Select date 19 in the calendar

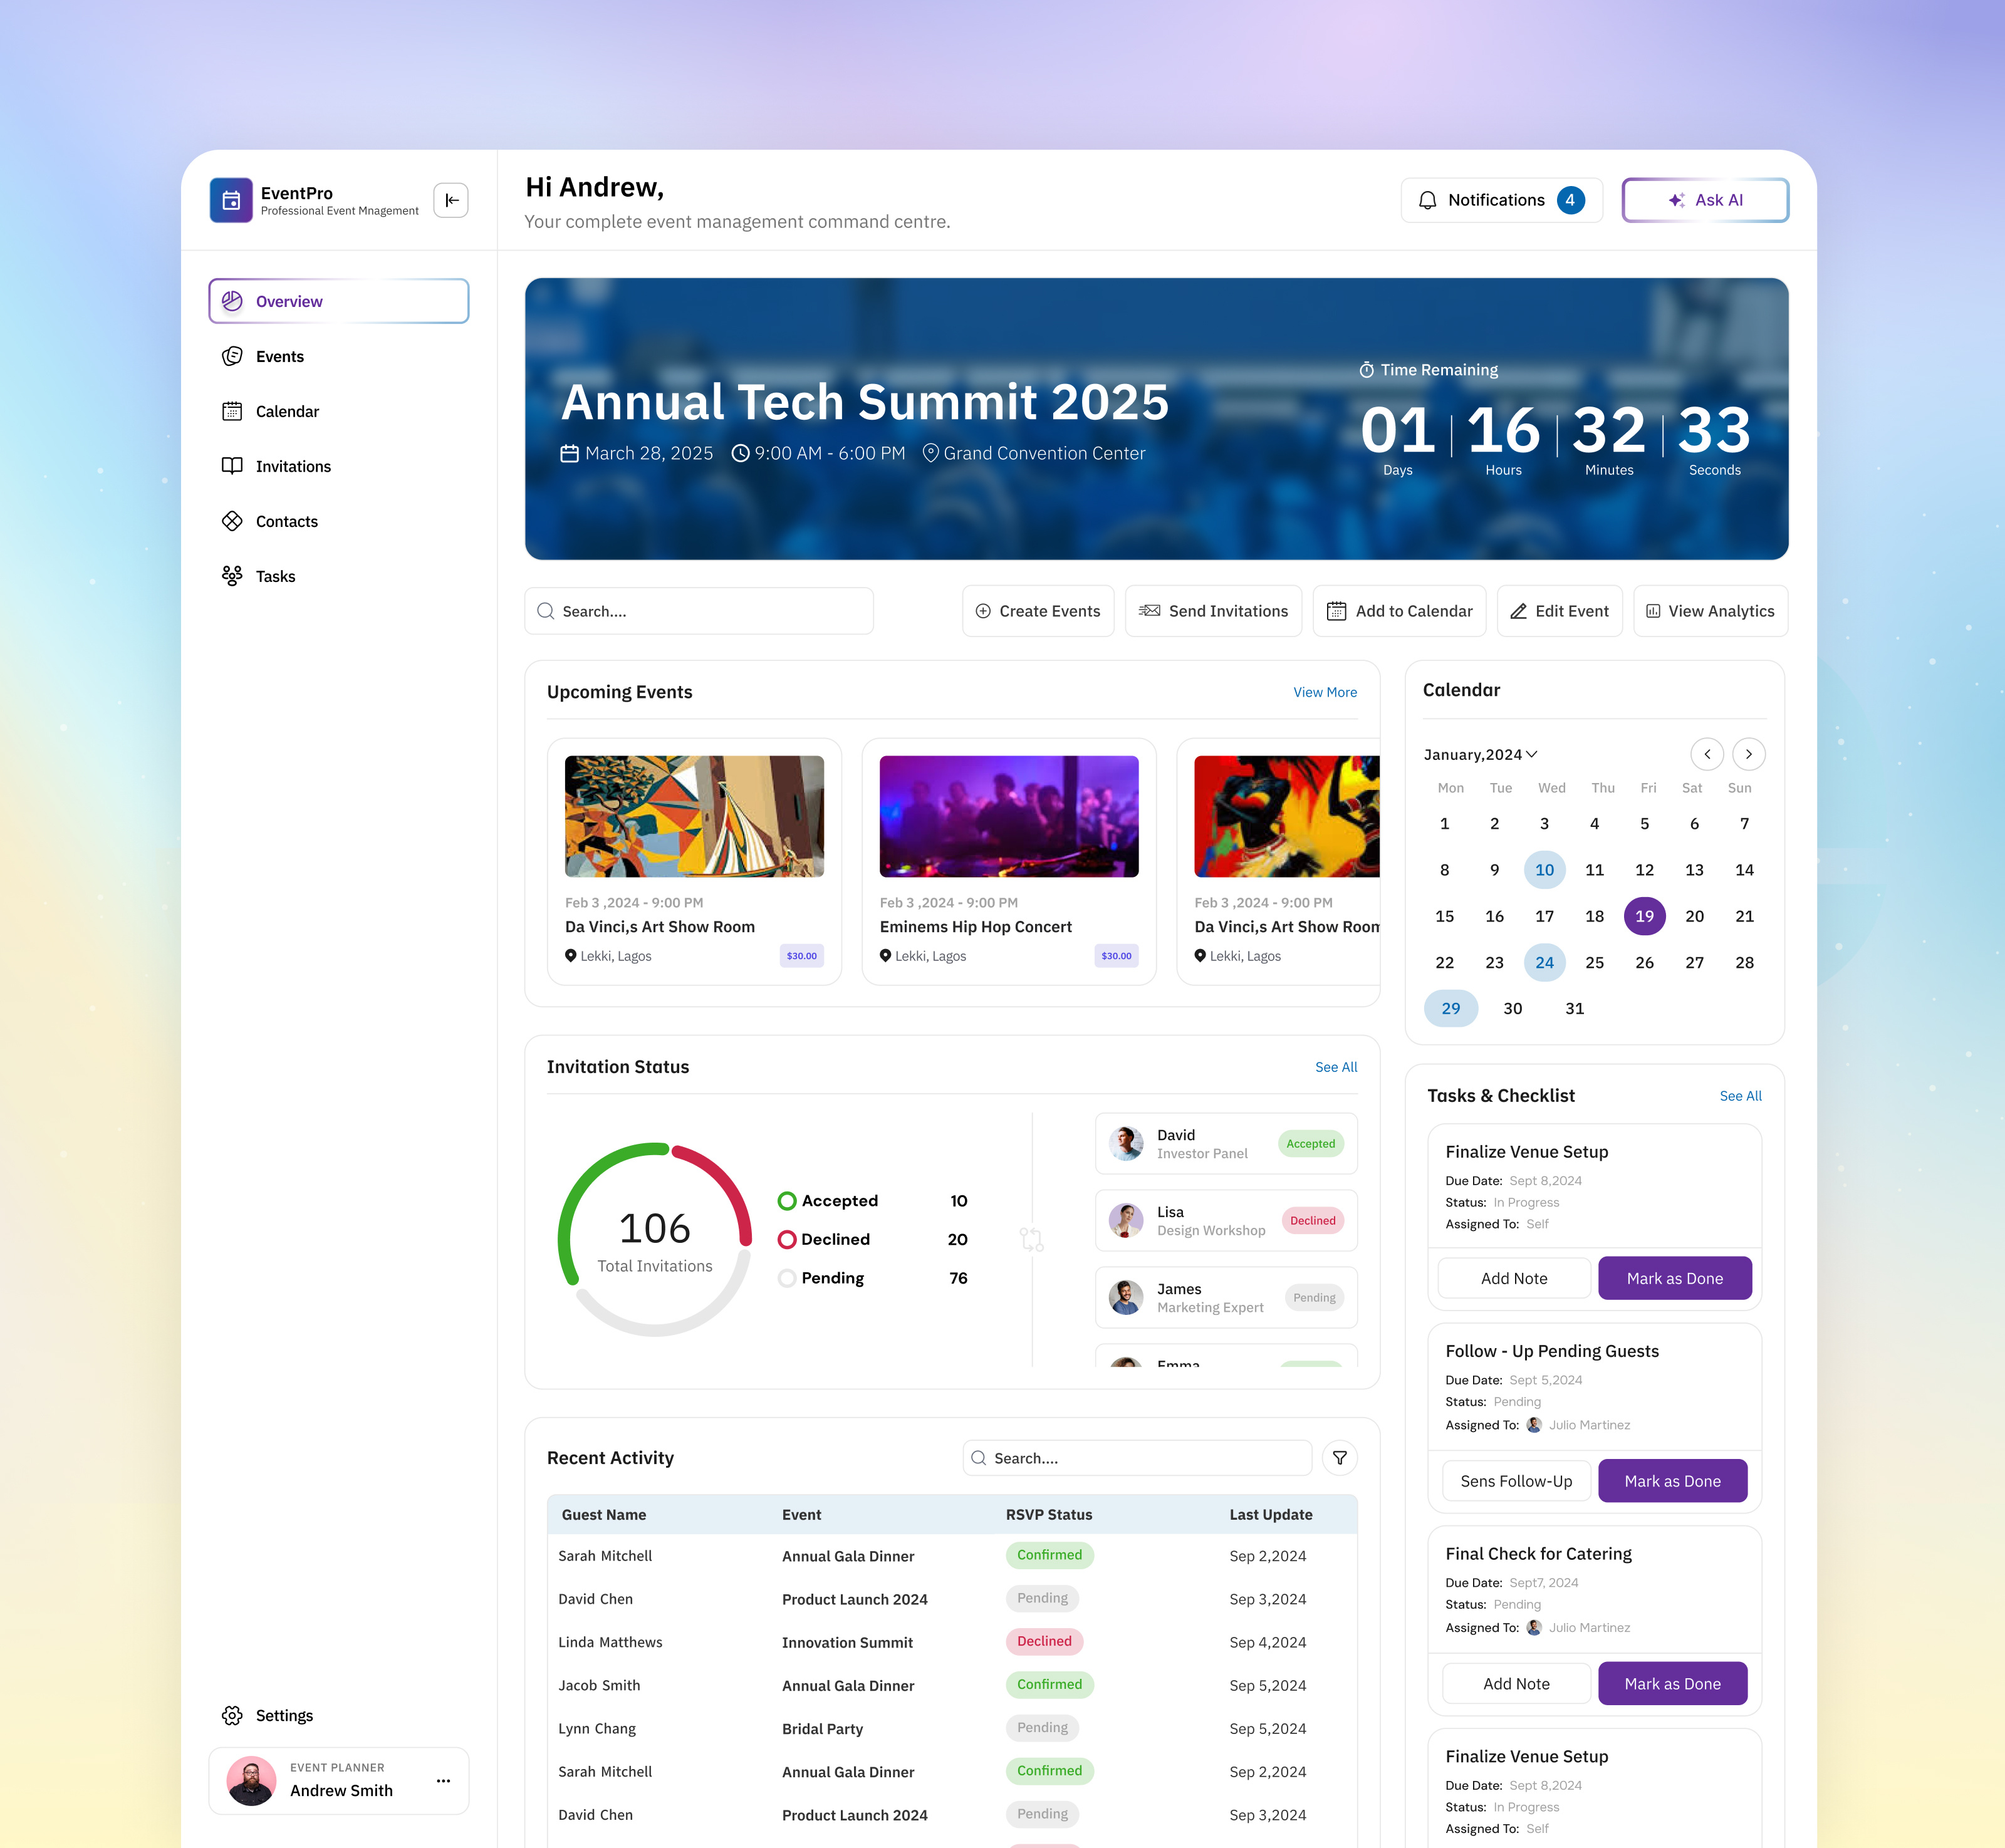coord(1644,916)
